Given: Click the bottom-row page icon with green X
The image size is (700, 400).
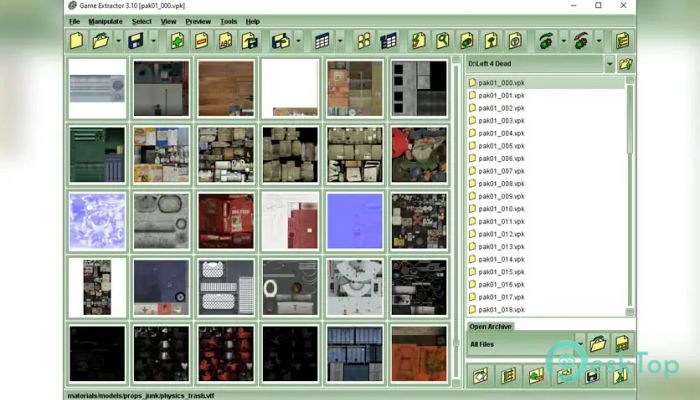Looking at the screenshot, I should 621,375.
